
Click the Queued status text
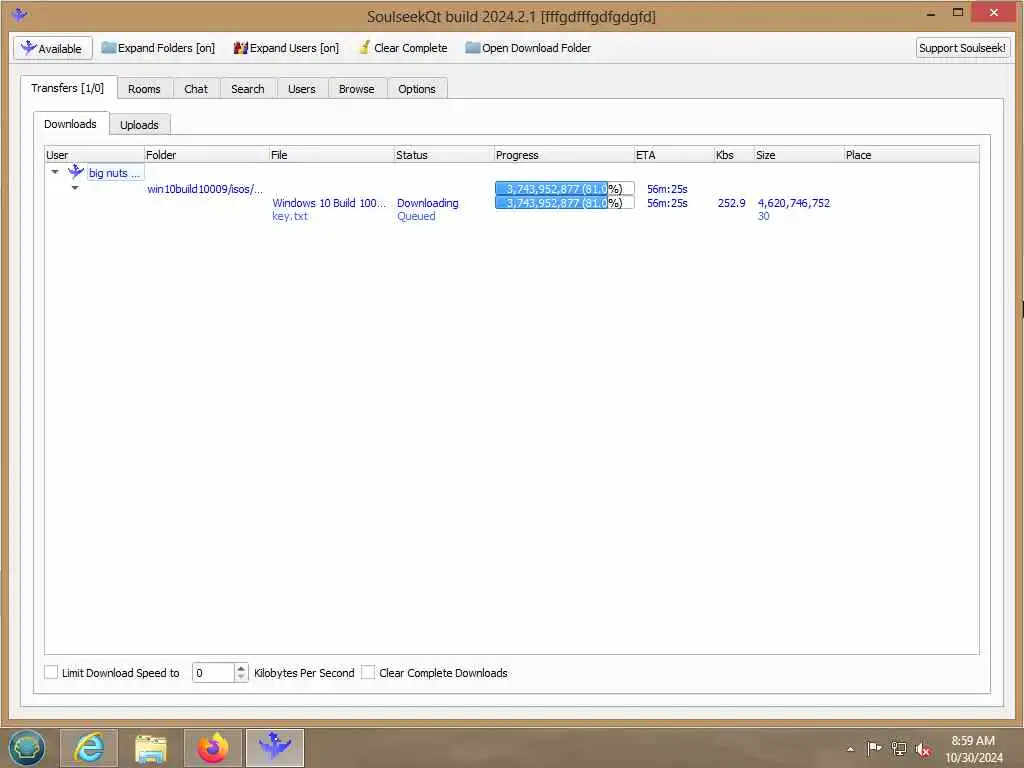point(416,216)
